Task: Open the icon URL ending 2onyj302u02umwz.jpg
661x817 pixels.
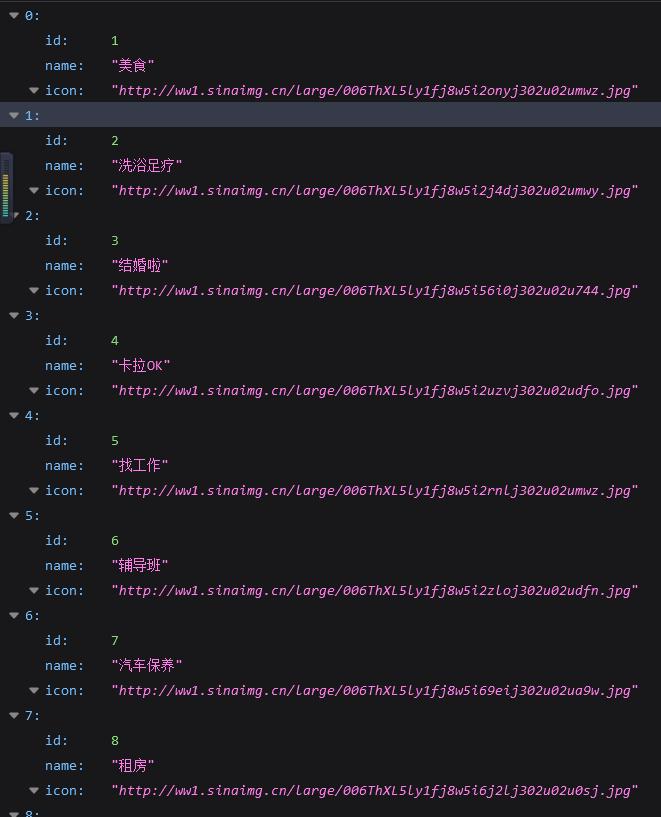Action: pos(374,91)
